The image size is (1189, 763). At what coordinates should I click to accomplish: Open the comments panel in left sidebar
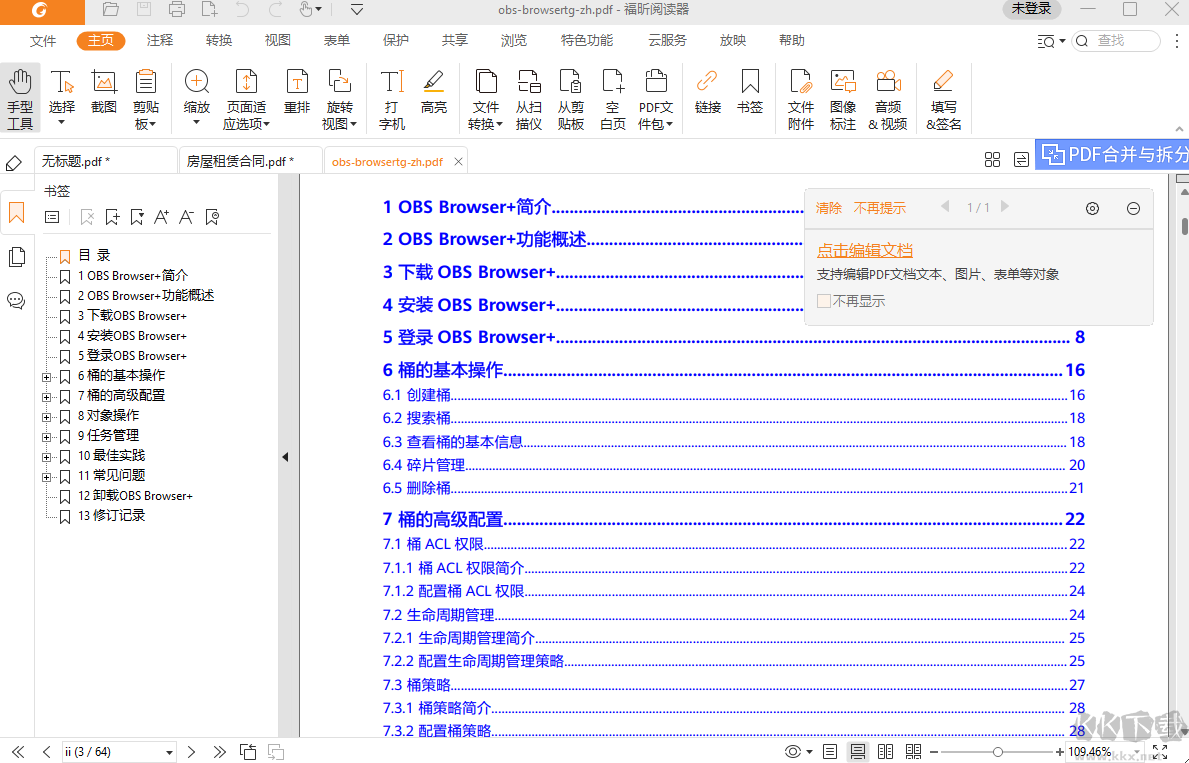(16, 301)
